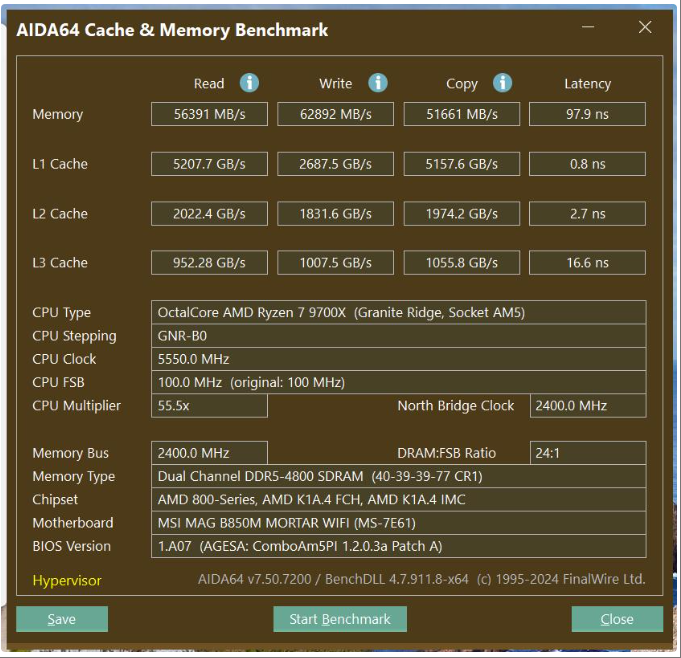Screen dimensions: 681x658
Task: Click Motherboard field MSI MAG B850M MORTAR
Action: [399, 523]
